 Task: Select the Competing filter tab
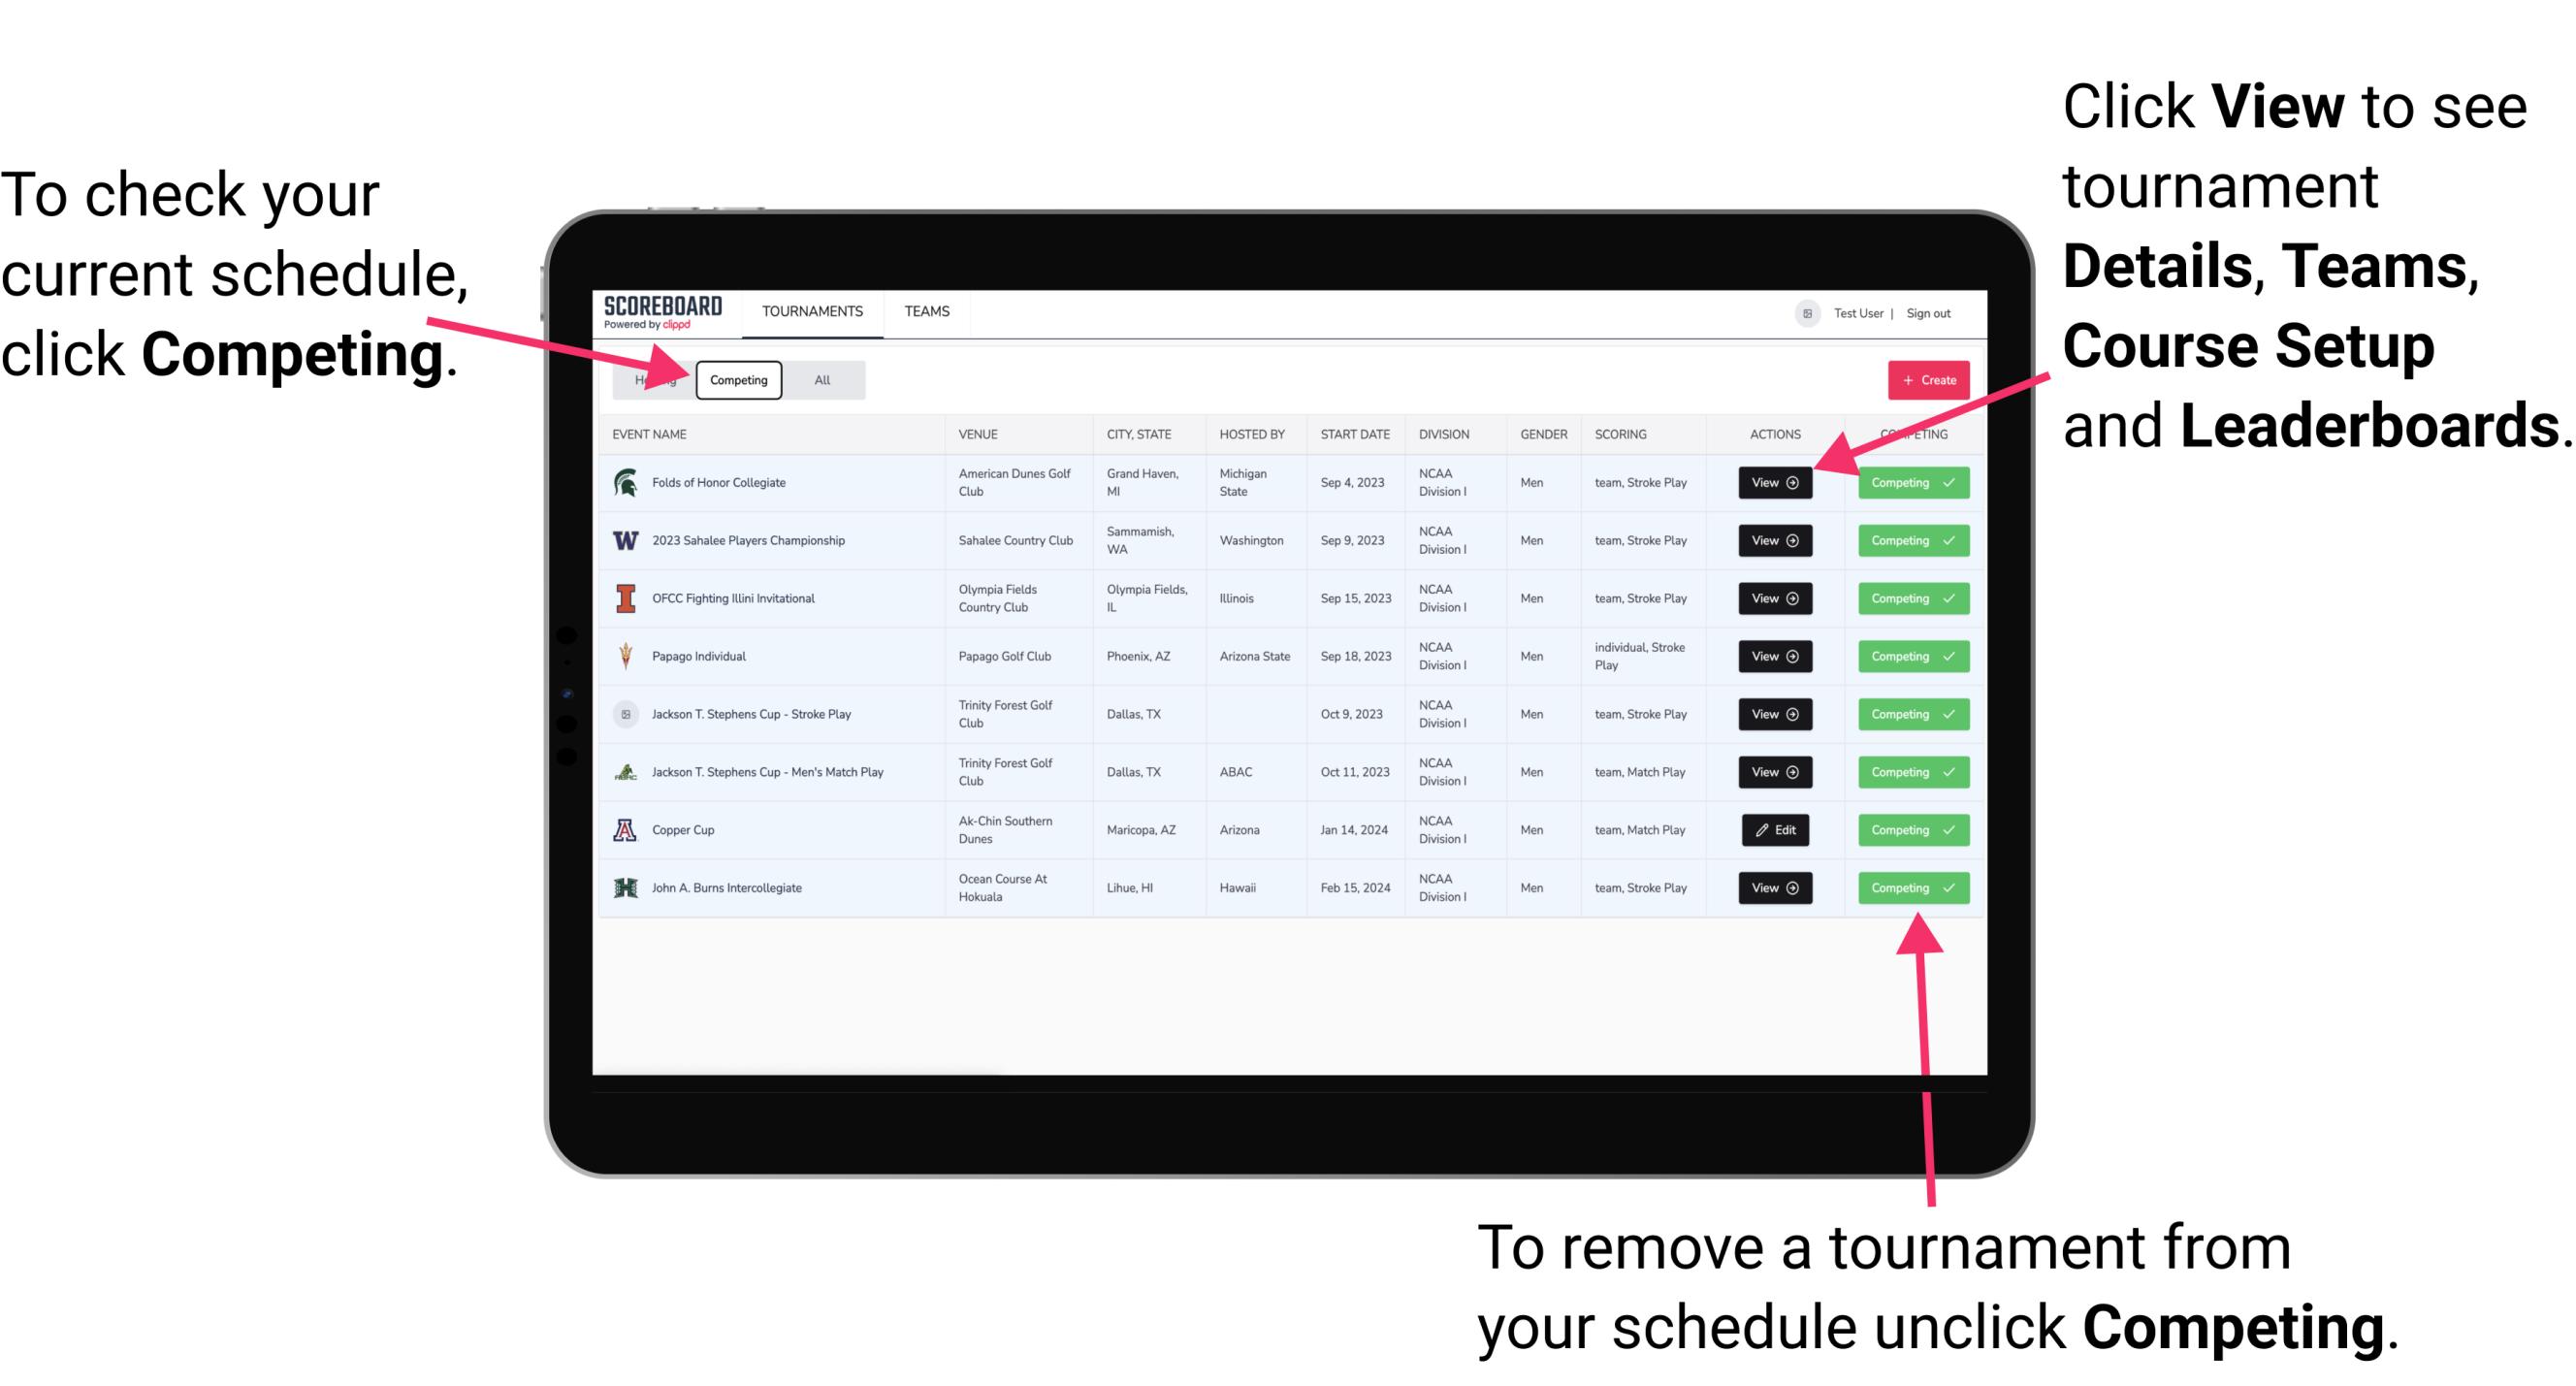(x=737, y=380)
